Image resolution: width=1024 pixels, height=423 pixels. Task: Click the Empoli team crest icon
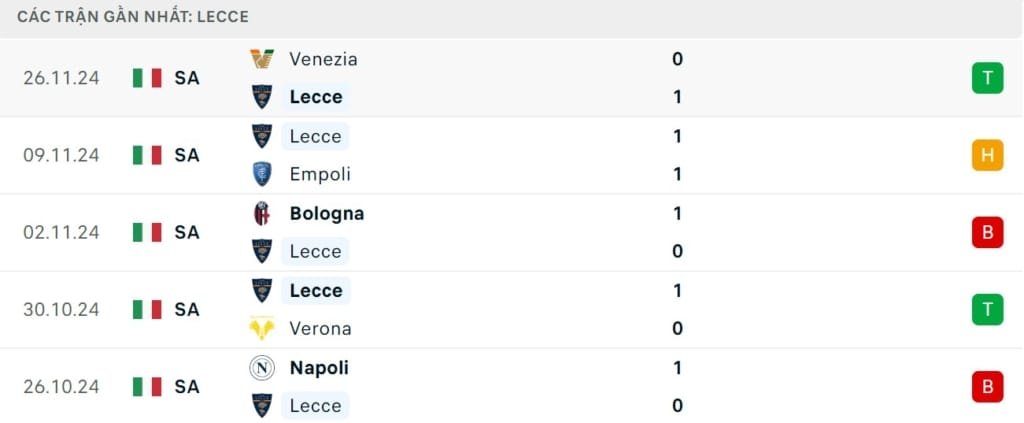pyautogui.click(x=262, y=174)
